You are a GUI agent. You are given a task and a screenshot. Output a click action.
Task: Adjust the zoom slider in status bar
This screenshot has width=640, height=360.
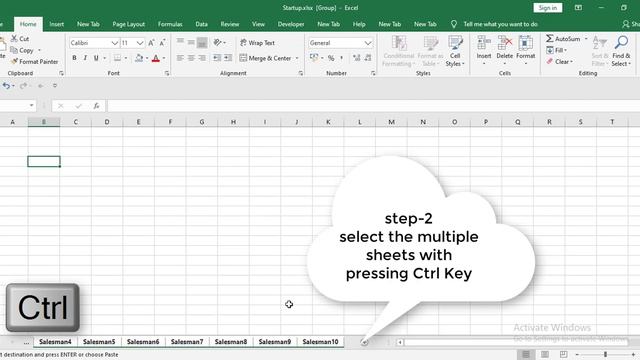605,354
